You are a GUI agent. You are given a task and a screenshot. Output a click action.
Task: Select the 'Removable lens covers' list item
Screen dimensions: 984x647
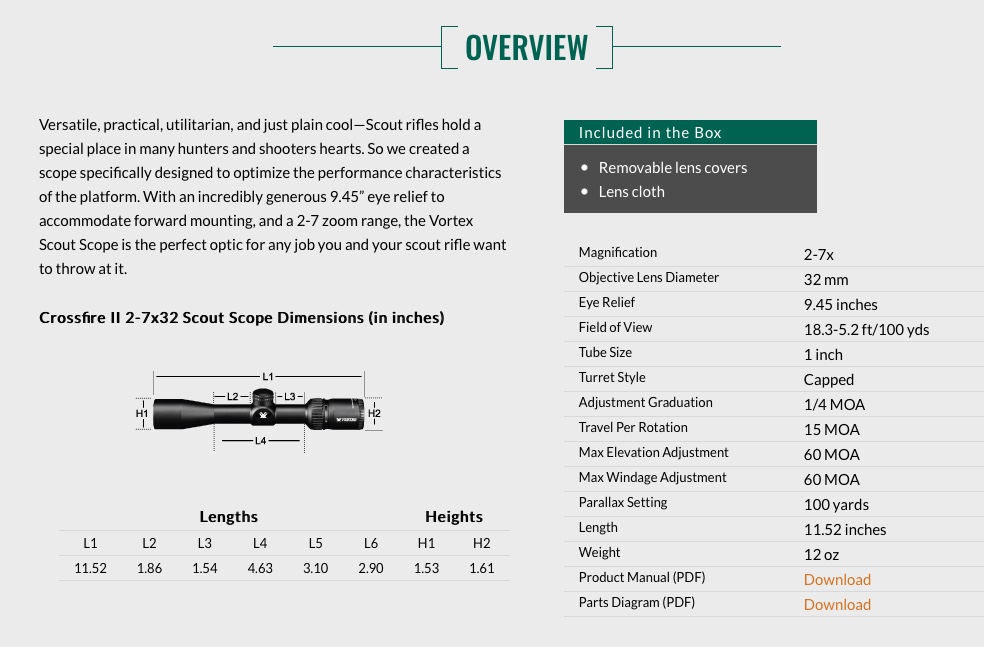coord(673,168)
